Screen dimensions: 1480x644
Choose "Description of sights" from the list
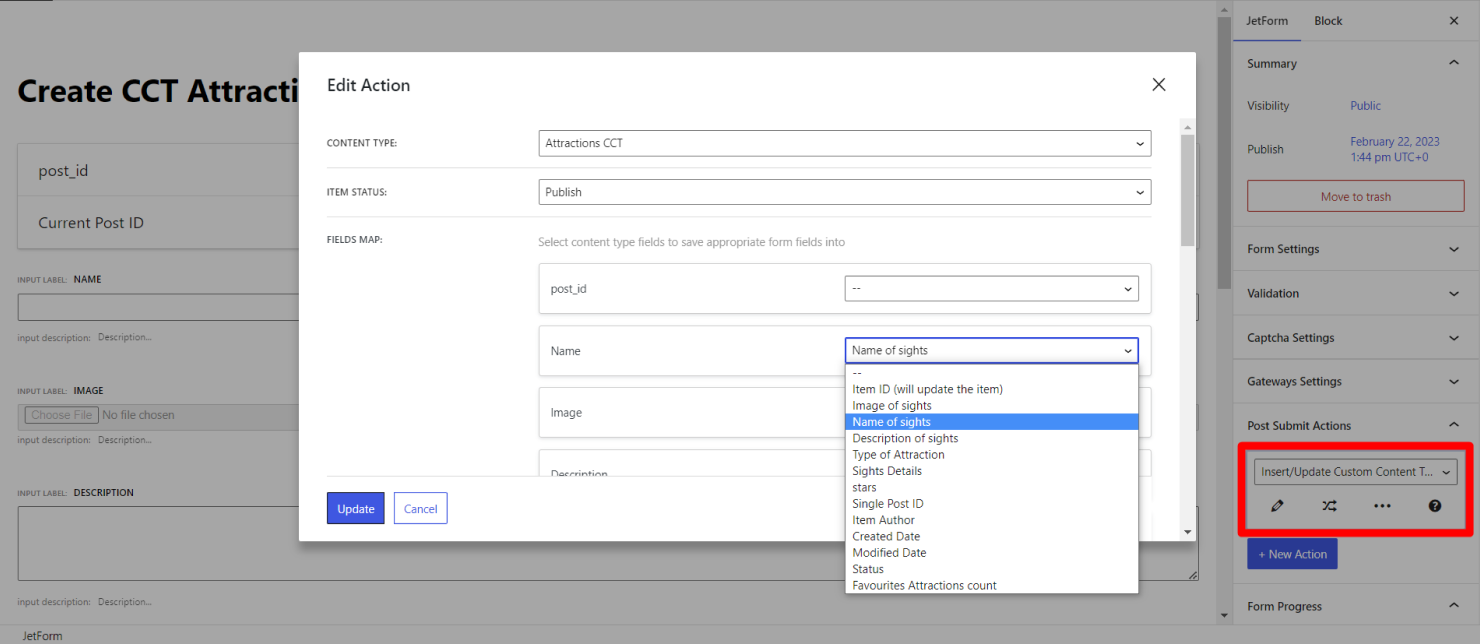[905, 438]
